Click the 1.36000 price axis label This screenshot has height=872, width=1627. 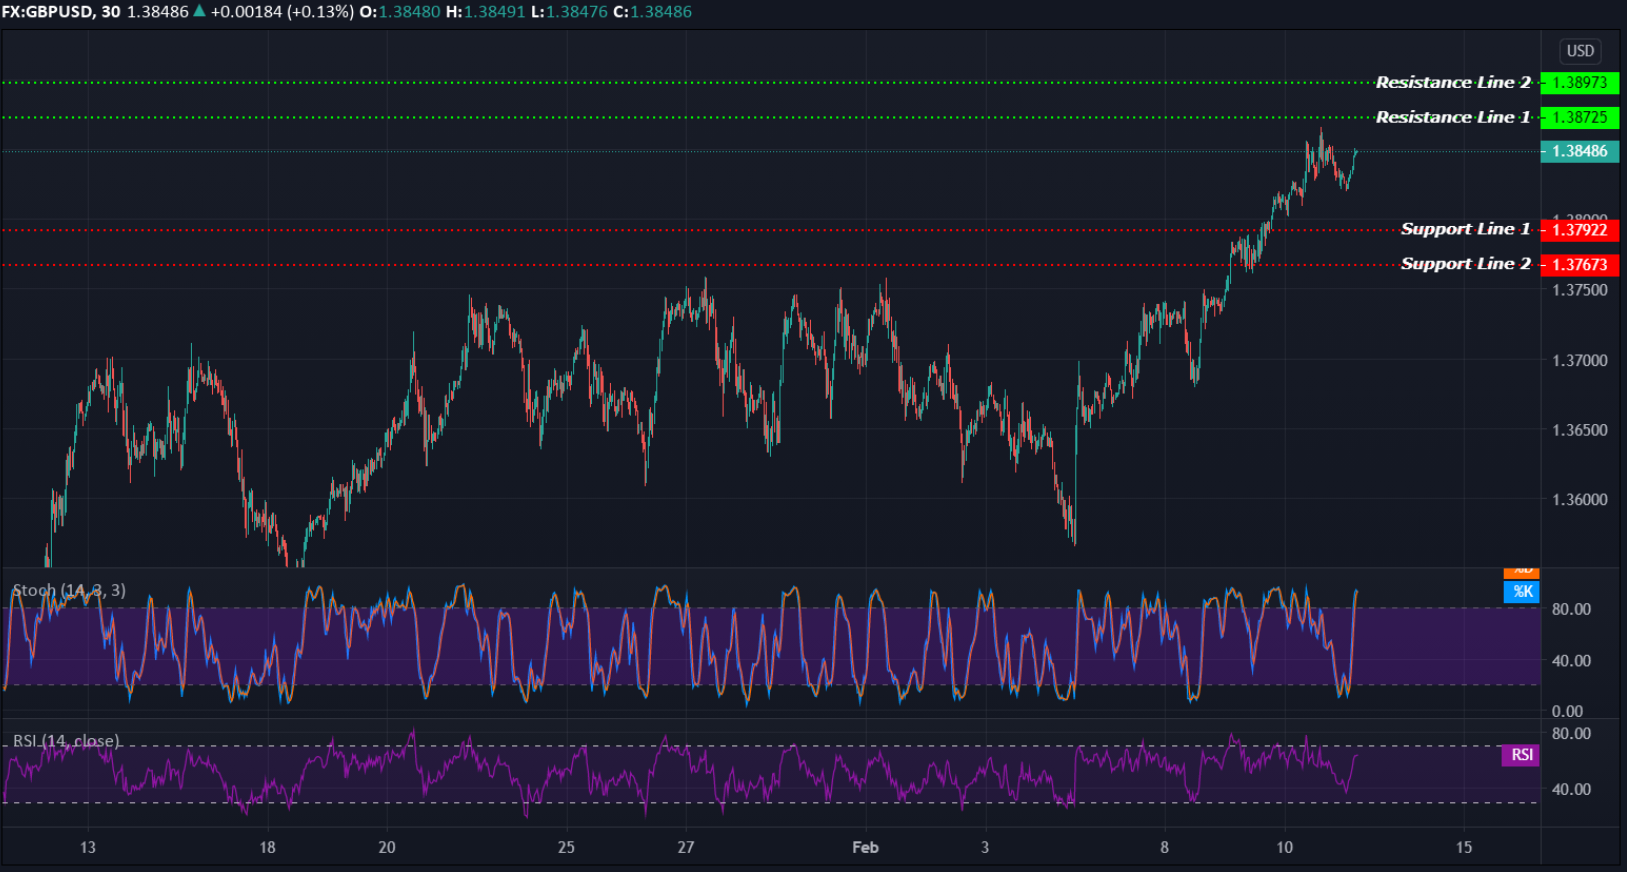[x=1580, y=500]
